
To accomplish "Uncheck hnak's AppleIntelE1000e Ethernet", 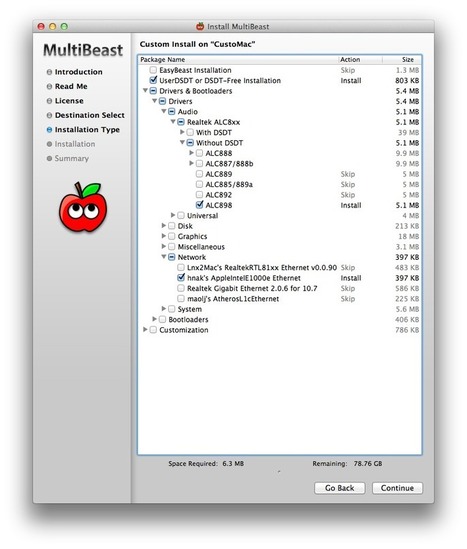I will (181, 278).
